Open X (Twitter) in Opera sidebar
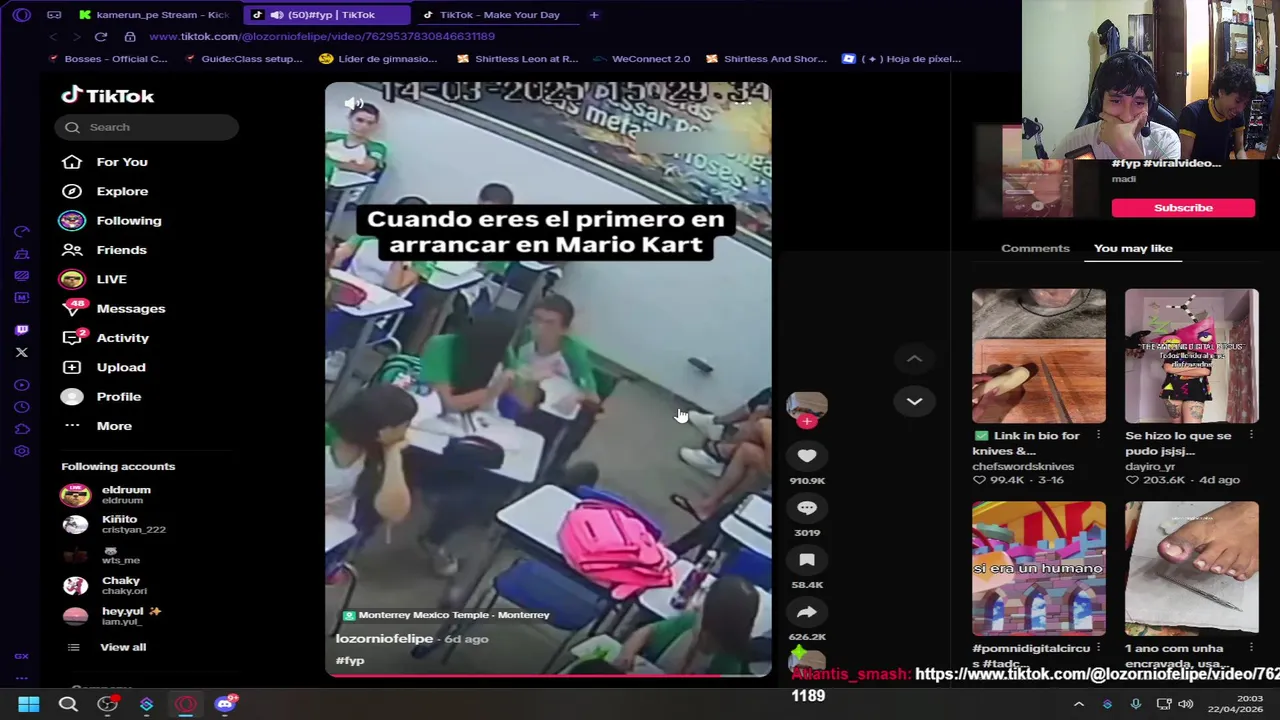 click(x=22, y=352)
